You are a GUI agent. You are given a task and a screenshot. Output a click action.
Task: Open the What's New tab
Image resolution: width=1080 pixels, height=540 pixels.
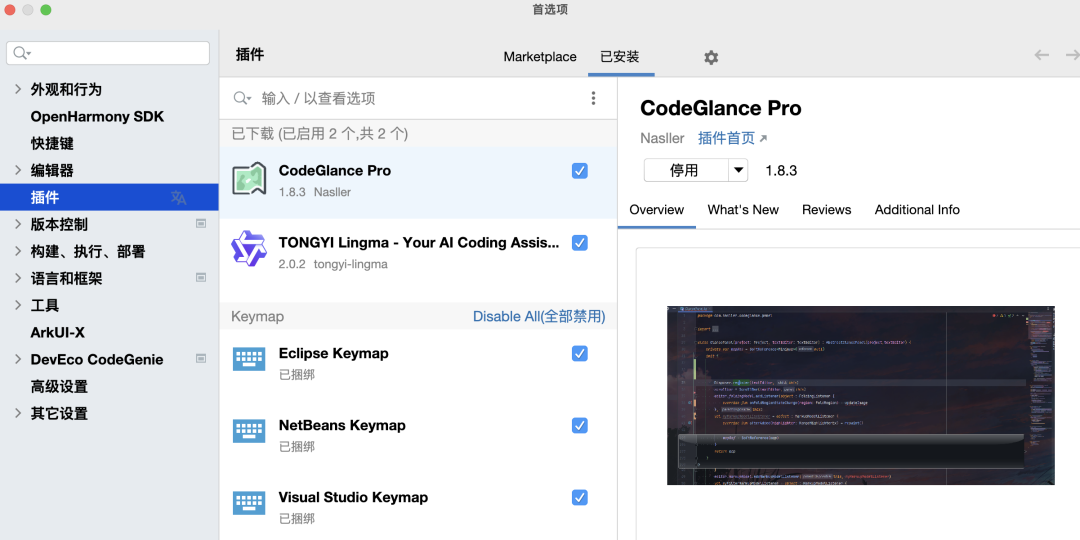tap(743, 209)
